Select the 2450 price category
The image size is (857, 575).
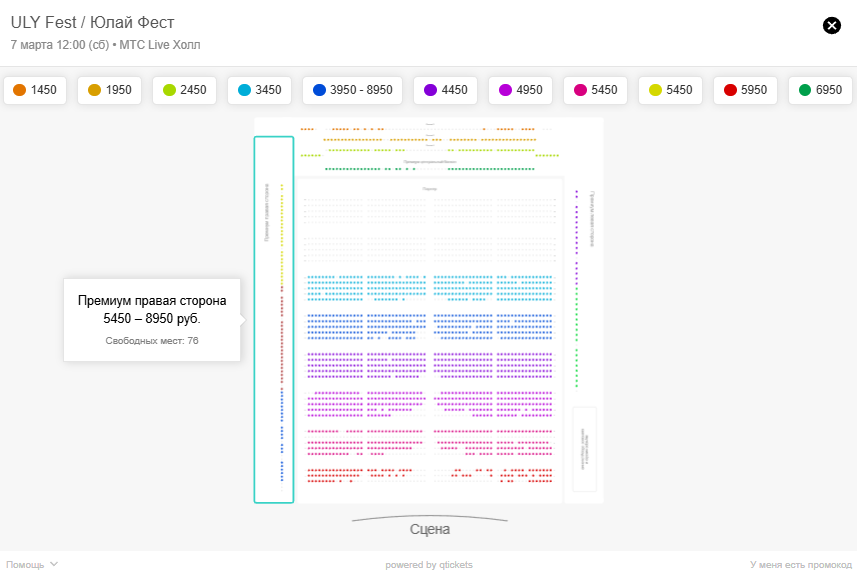pos(184,90)
